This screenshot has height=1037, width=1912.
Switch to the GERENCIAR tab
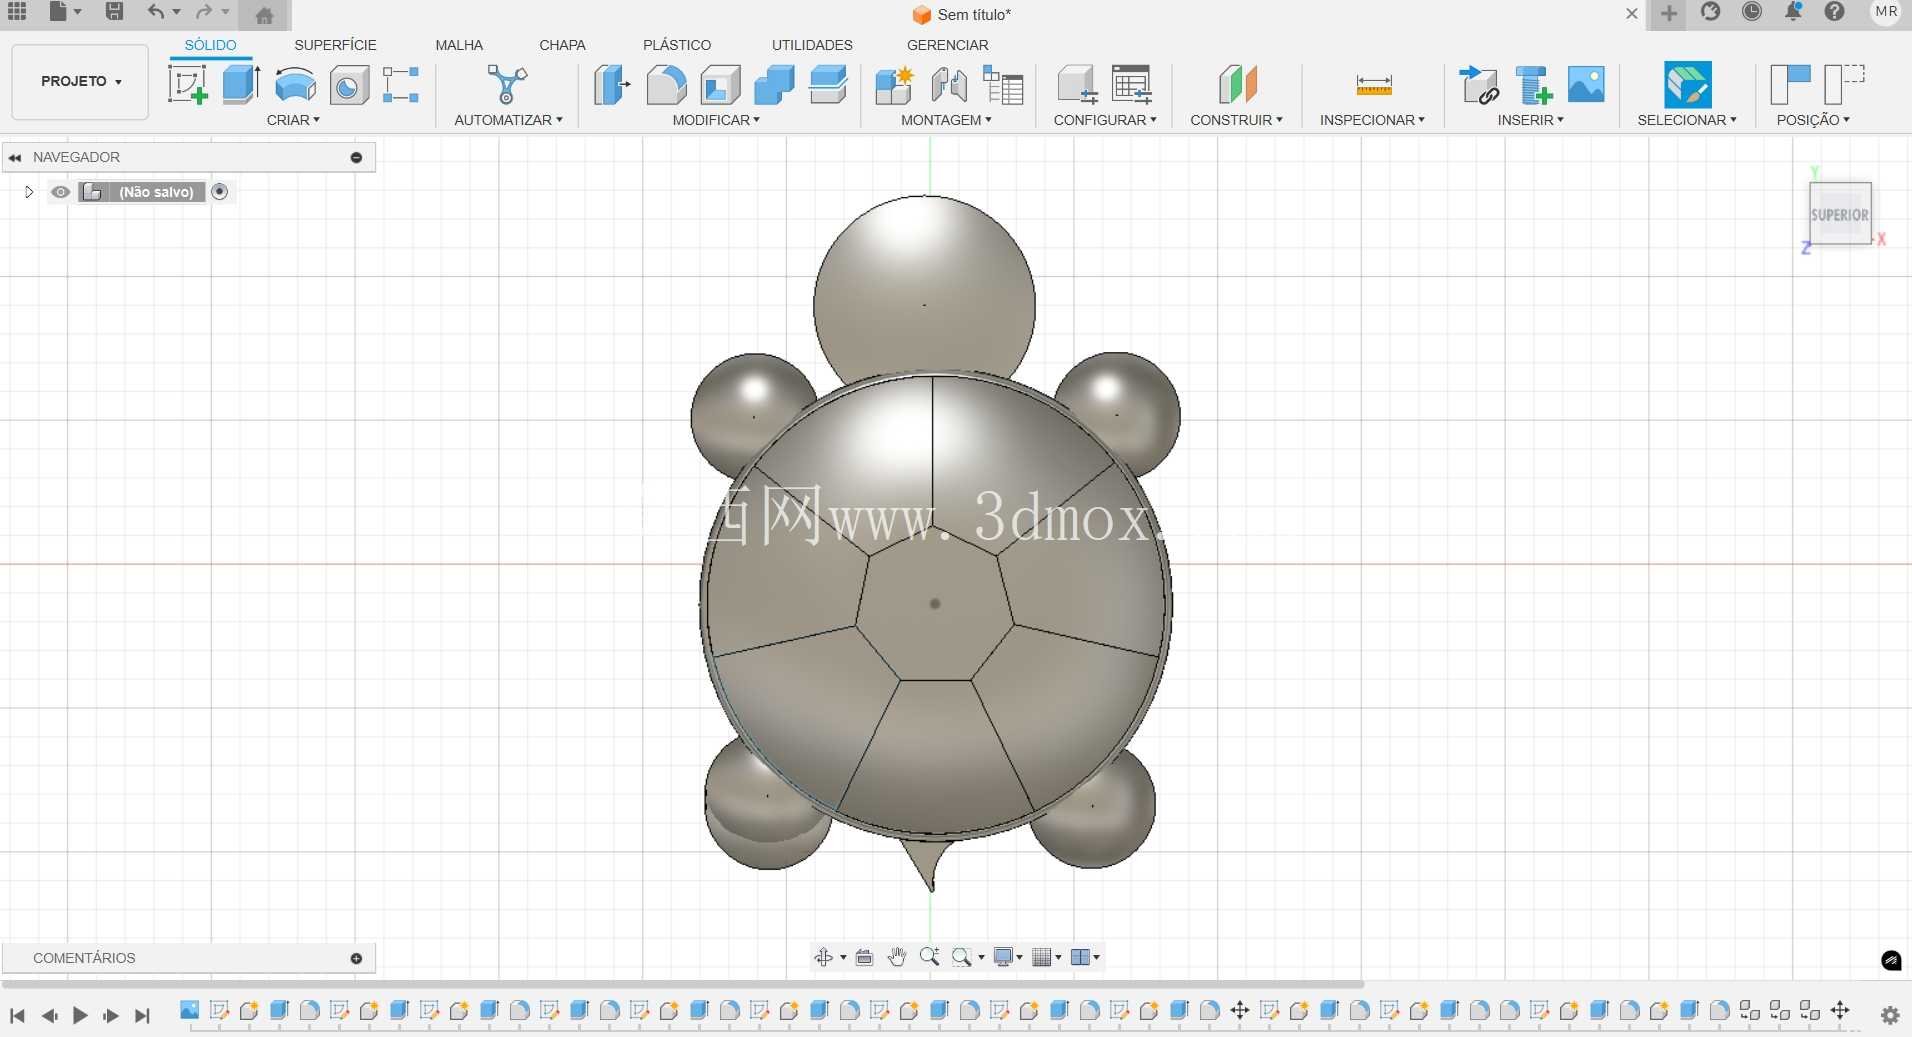(947, 45)
